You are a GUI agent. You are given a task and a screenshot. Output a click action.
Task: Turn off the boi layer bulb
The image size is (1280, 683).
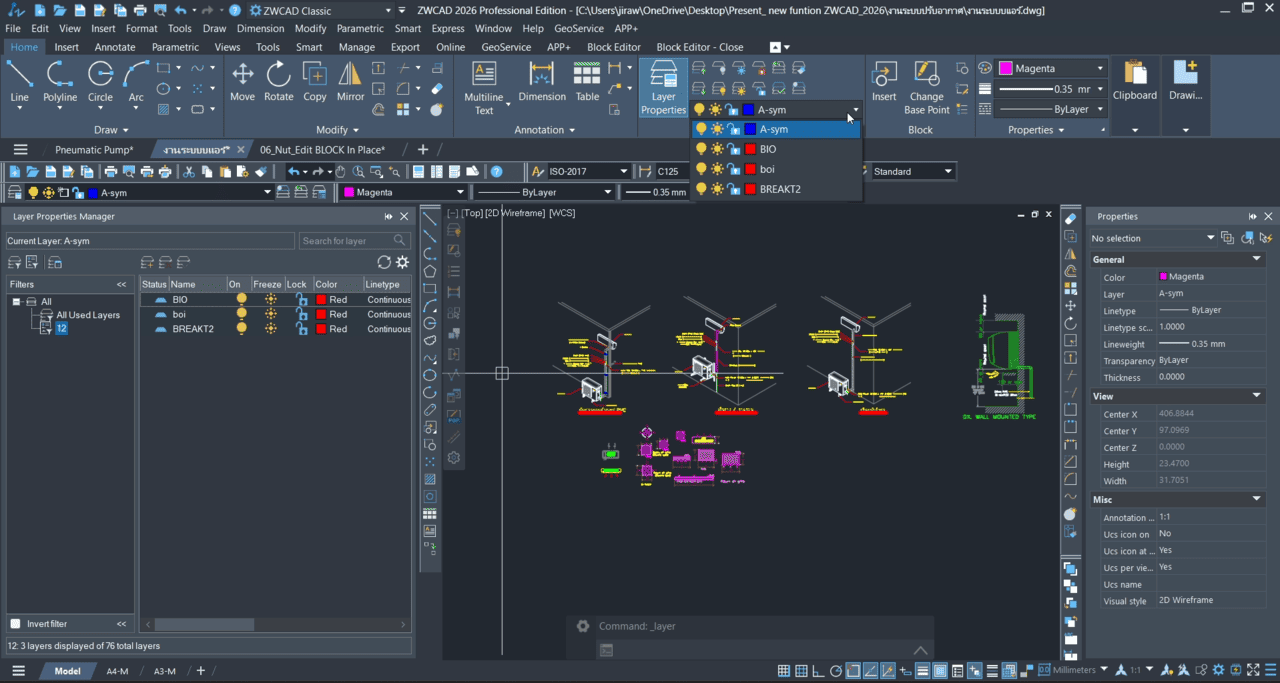point(242,314)
